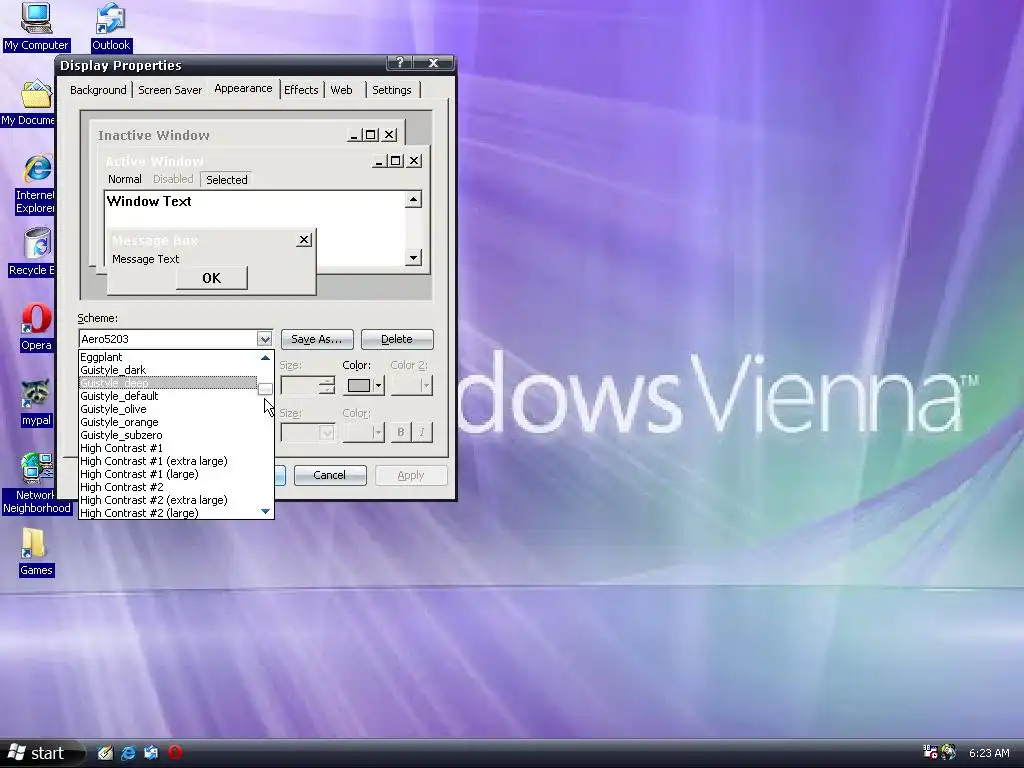Click the preview OK button
The width and height of the screenshot is (1024, 768).
(212, 278)
